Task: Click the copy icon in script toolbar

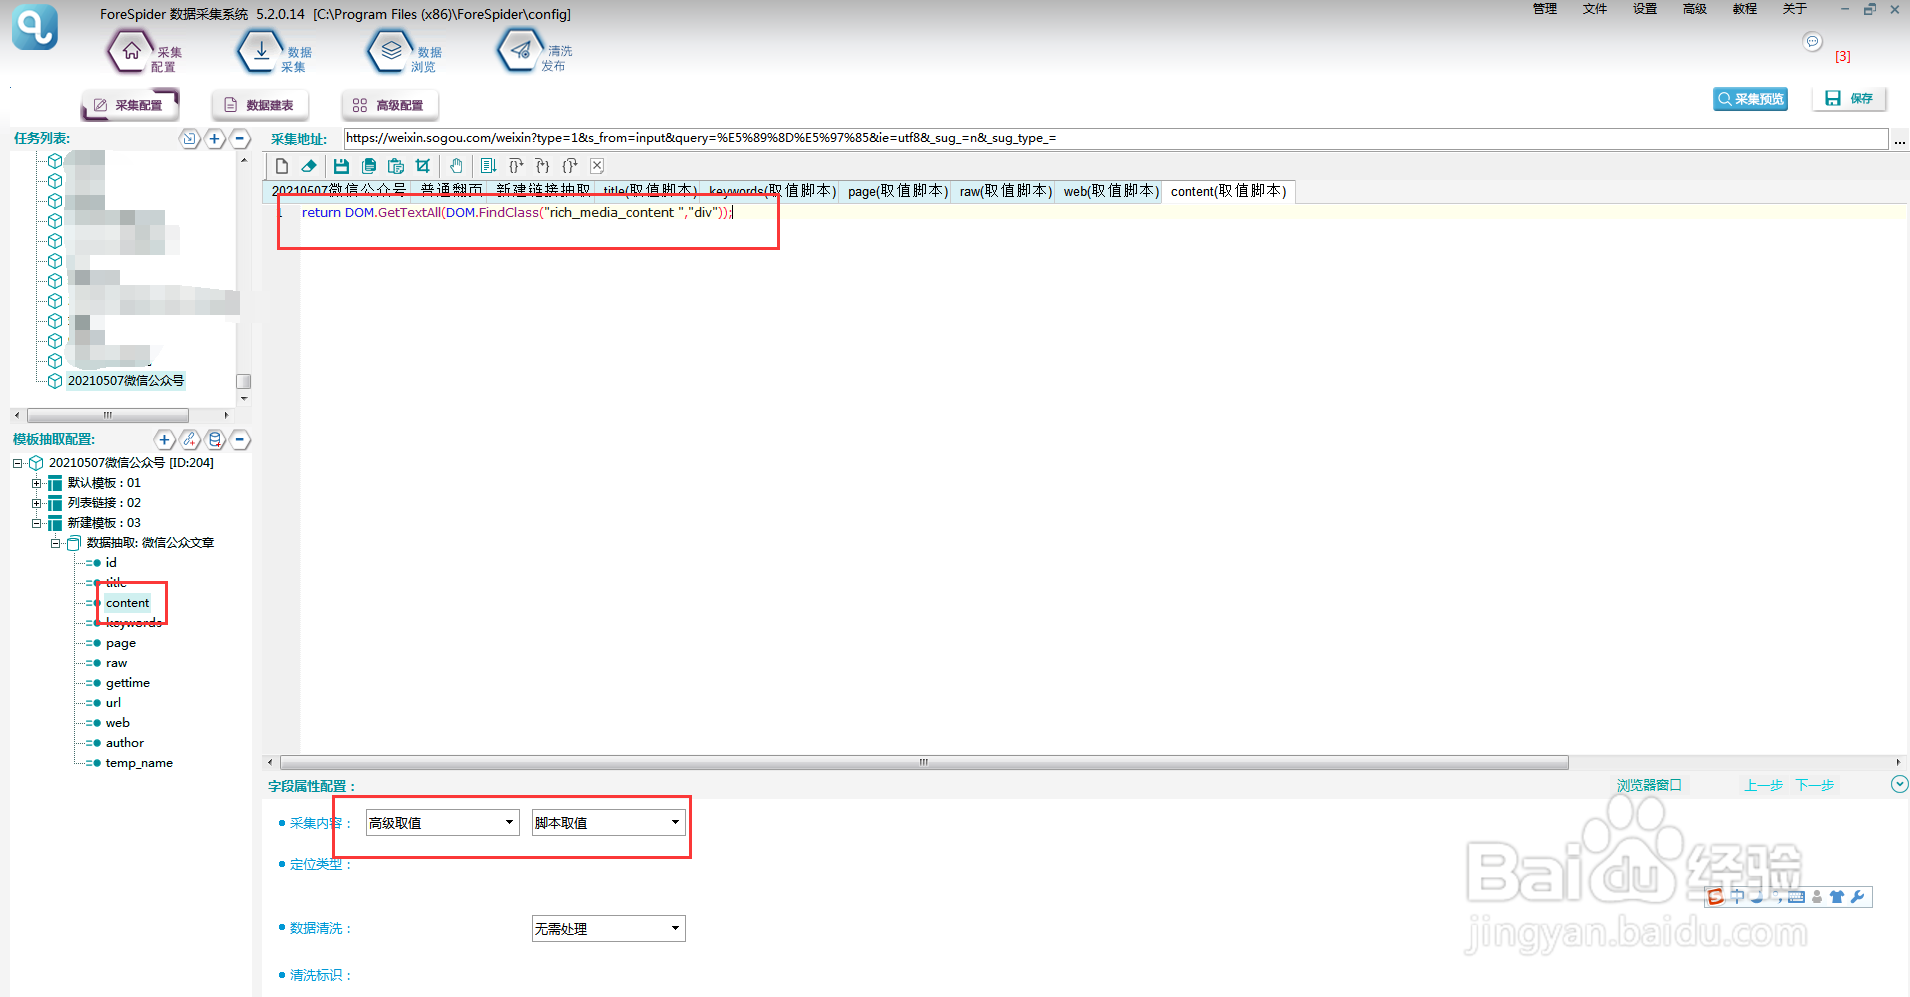Action: click(x=369, y=166)
